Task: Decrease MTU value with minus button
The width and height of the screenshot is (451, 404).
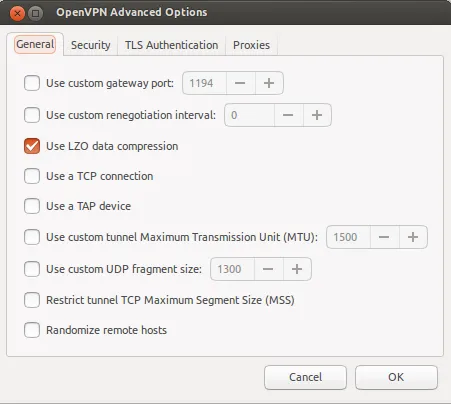Action: click(385, 237)
